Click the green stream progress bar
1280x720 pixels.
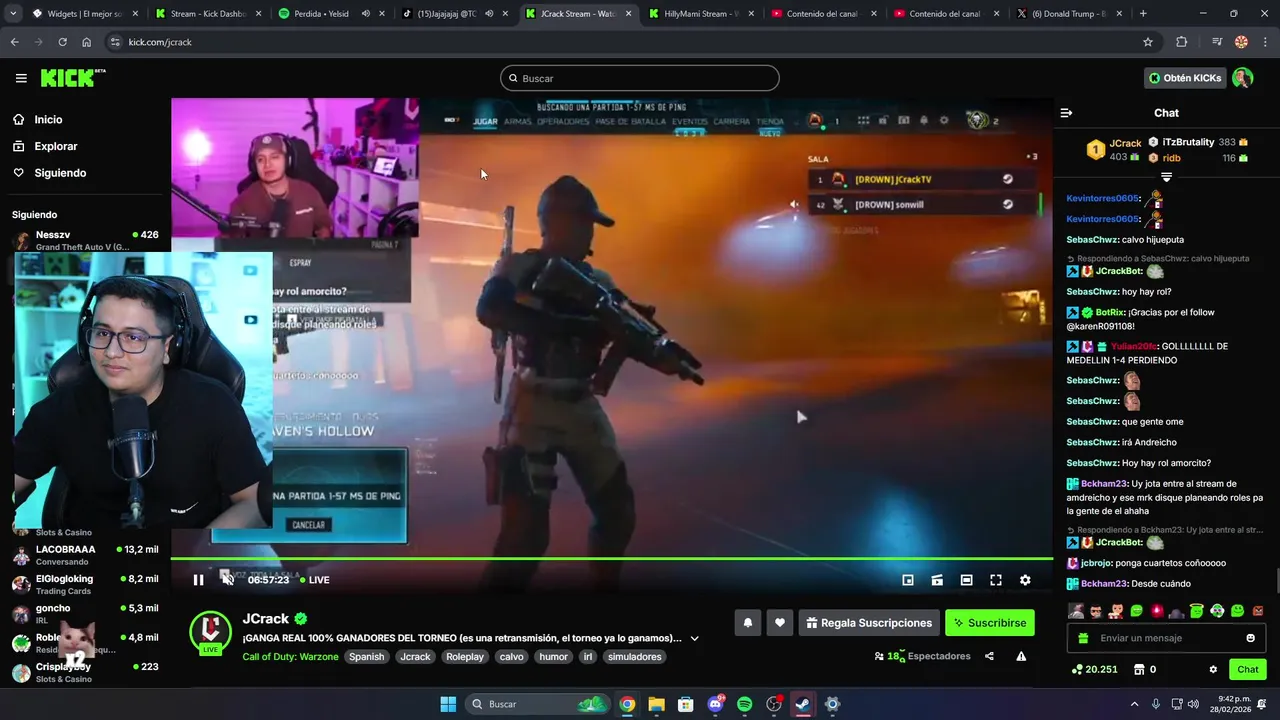[x=612, y=559]
